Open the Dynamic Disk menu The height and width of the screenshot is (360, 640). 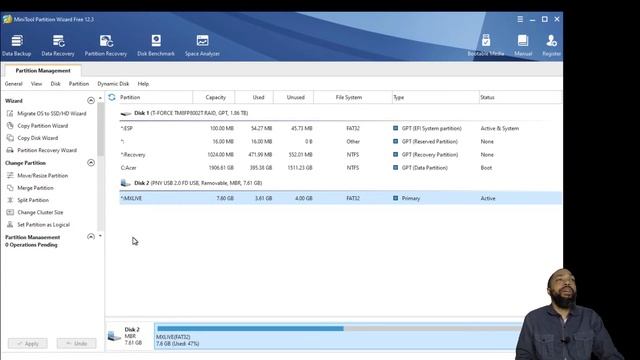point(113,84)
